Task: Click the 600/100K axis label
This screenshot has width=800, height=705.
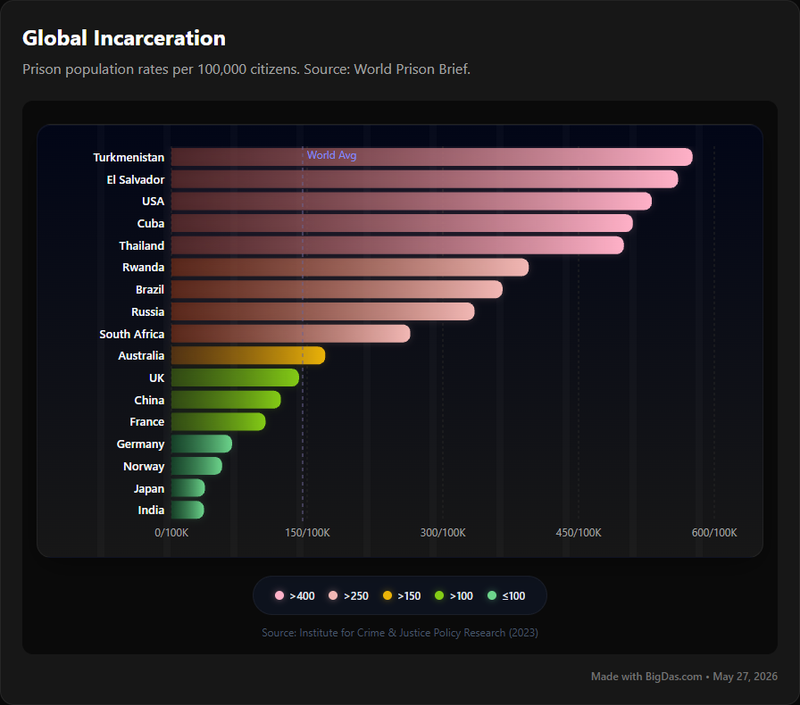Action: pos(714,533)
